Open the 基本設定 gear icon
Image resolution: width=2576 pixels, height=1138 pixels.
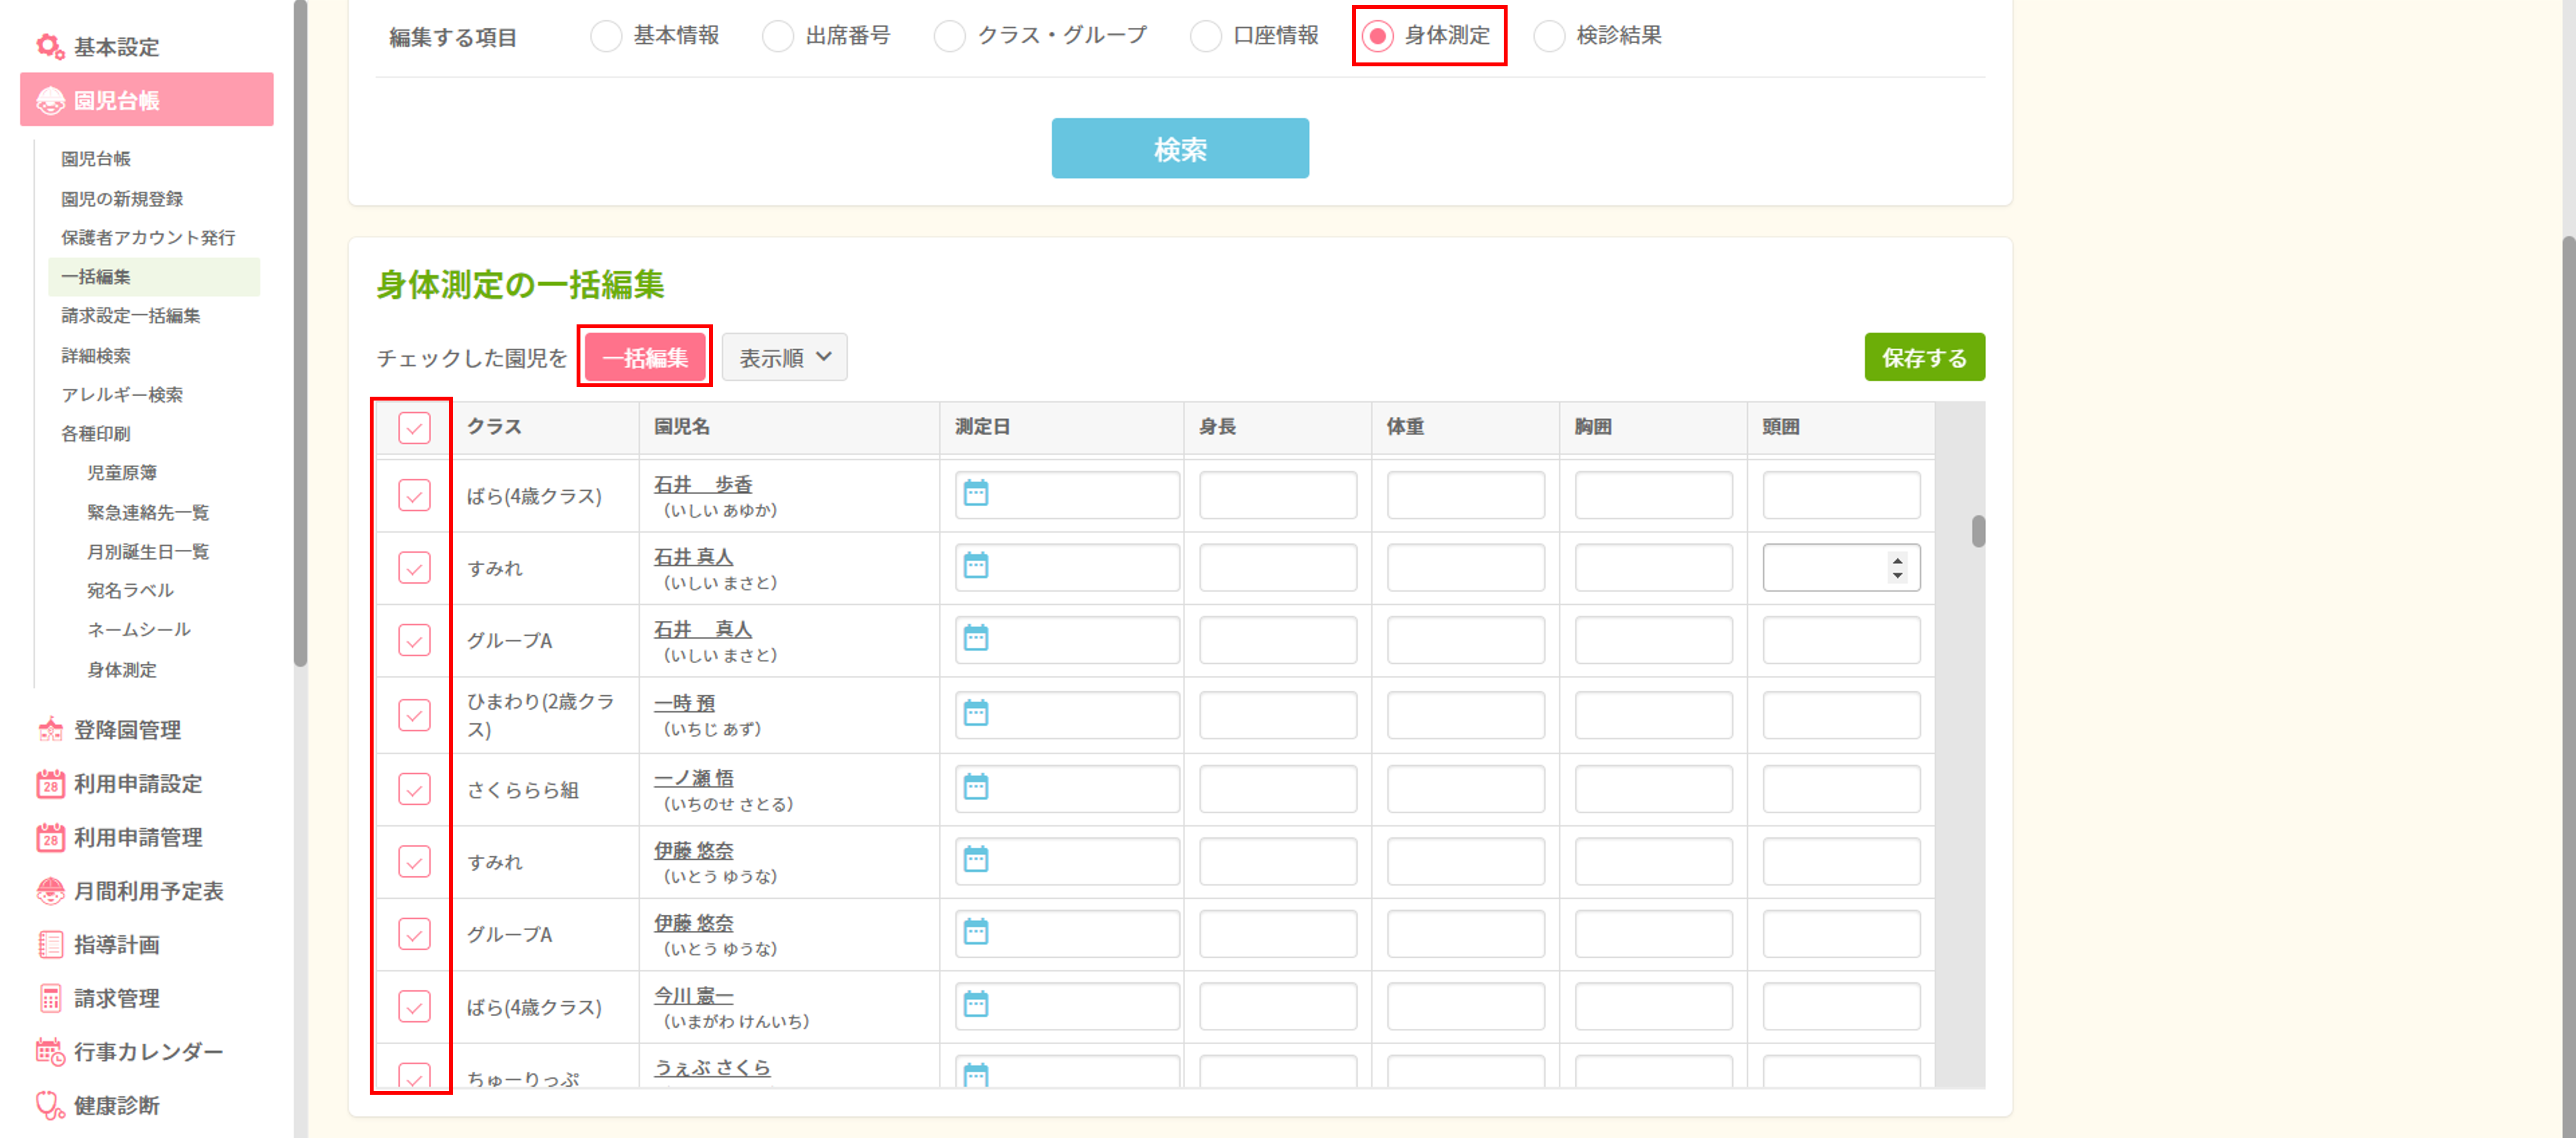tap(50, 46)
